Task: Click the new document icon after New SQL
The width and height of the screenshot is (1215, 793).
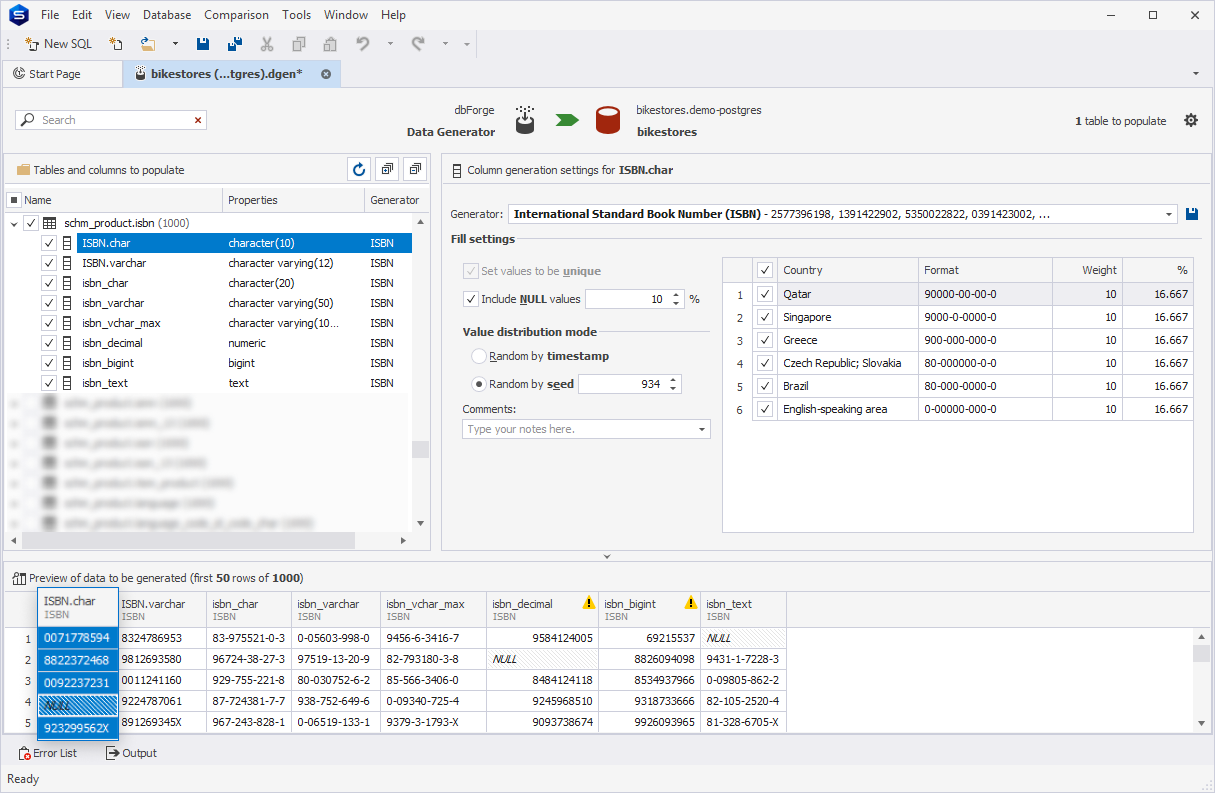Action: click(x=116, y=44)
